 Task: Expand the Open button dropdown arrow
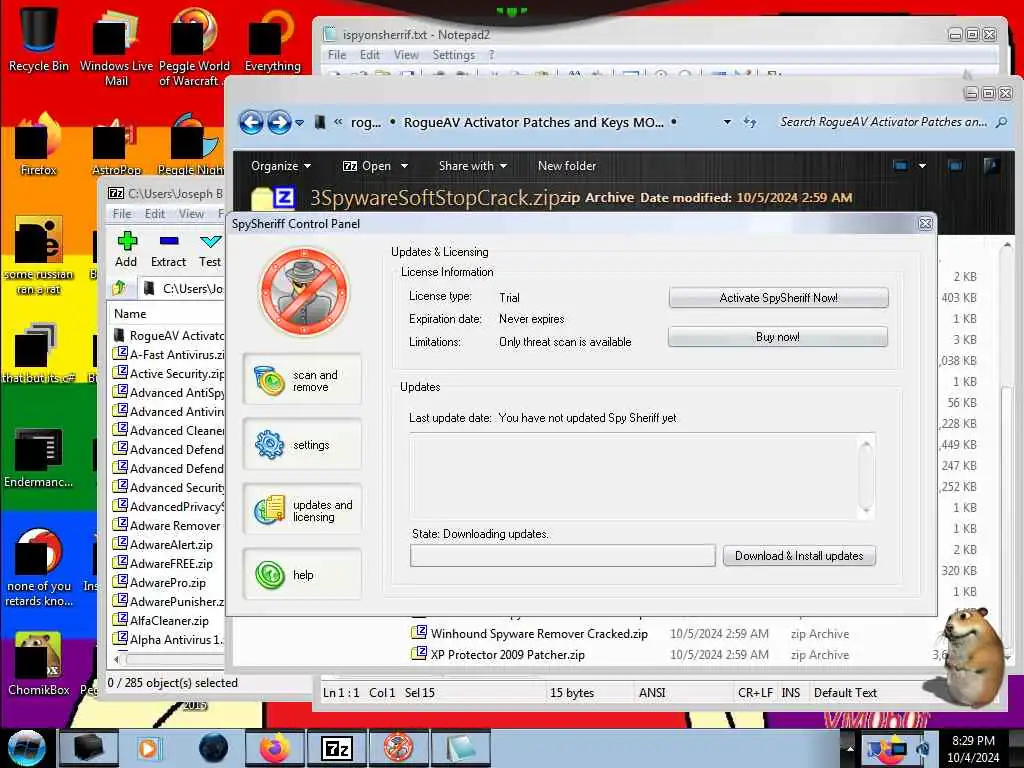pyautogui.click(x=404, y=166)
